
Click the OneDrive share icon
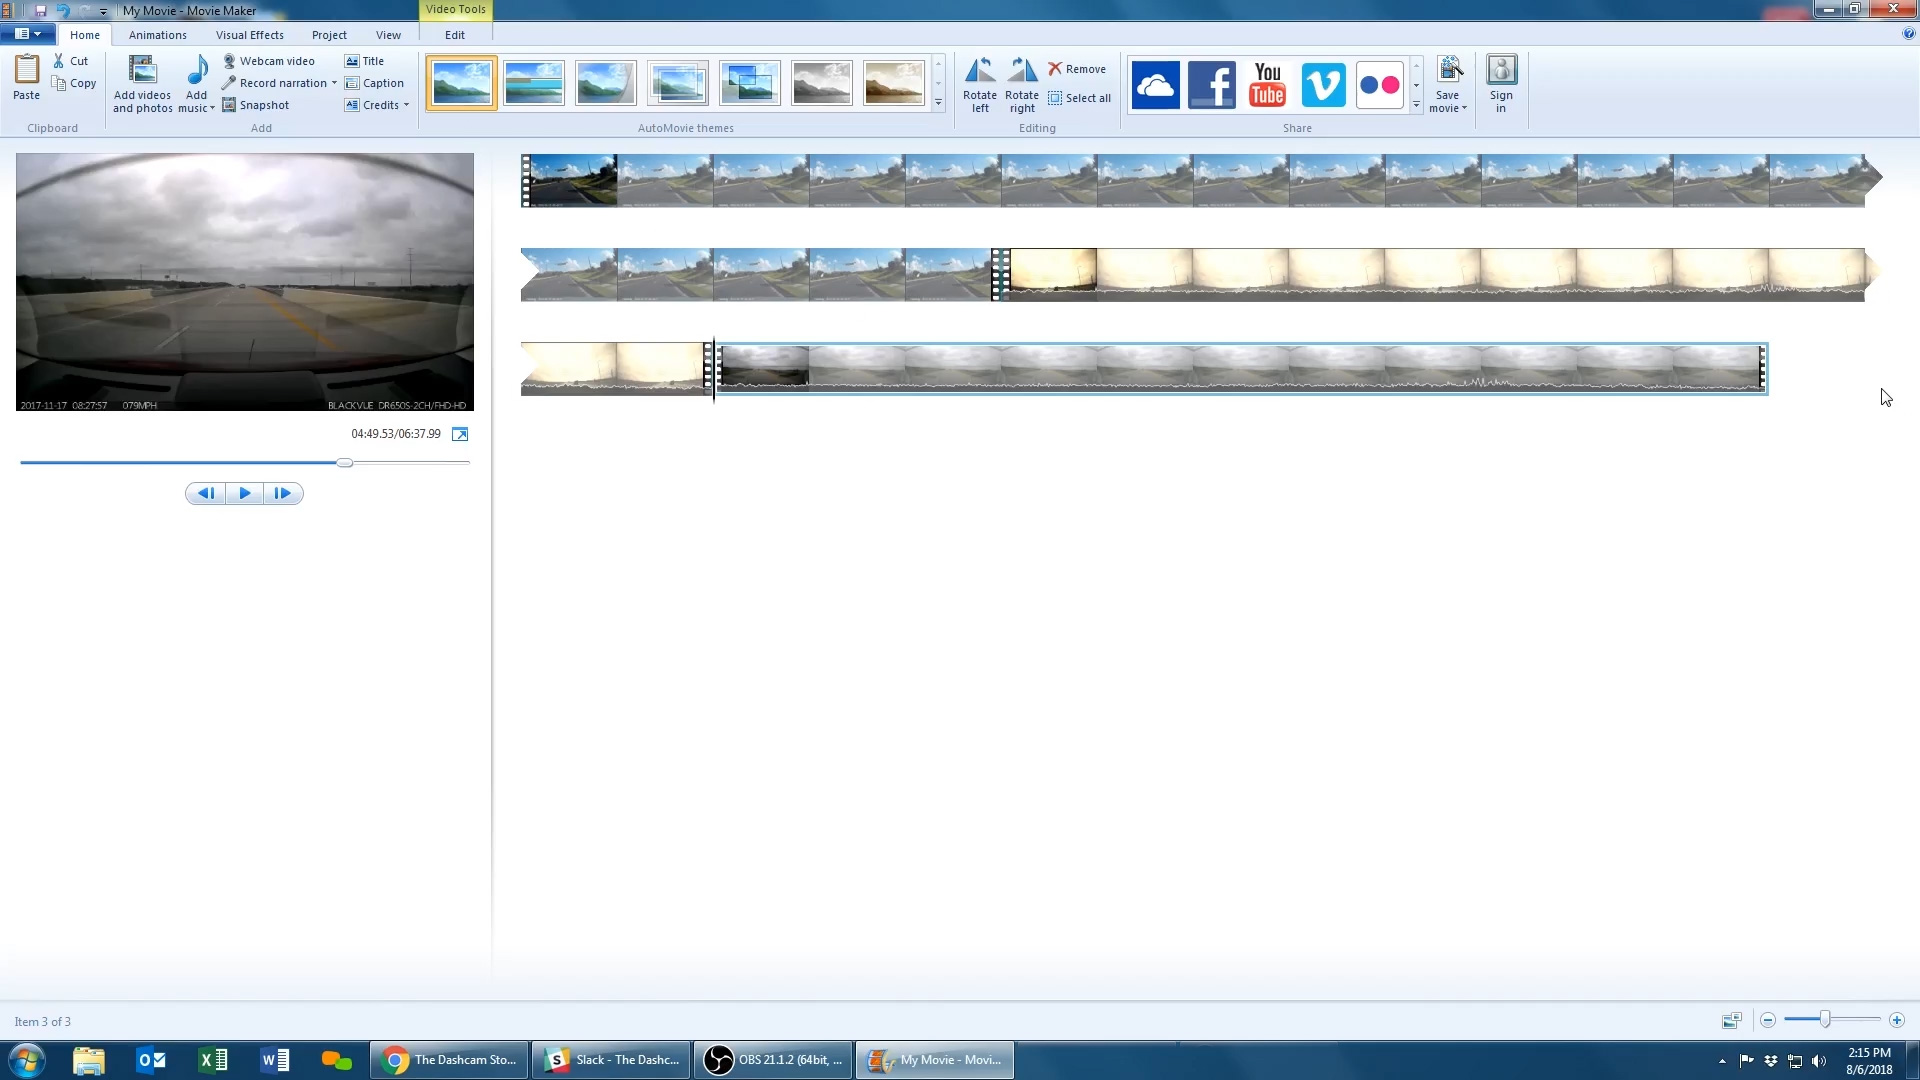(x=1155, y=85)
